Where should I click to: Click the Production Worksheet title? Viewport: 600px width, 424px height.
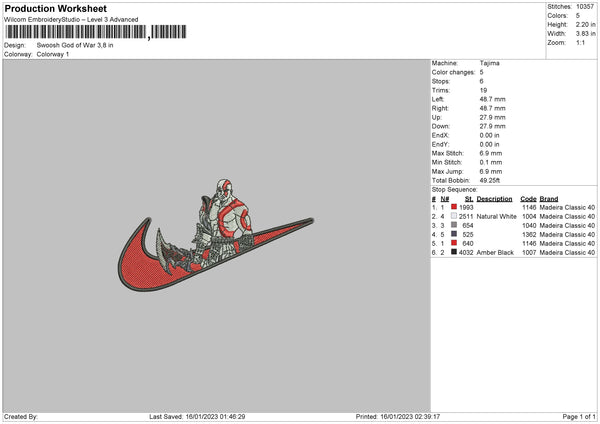click(55, 8)
